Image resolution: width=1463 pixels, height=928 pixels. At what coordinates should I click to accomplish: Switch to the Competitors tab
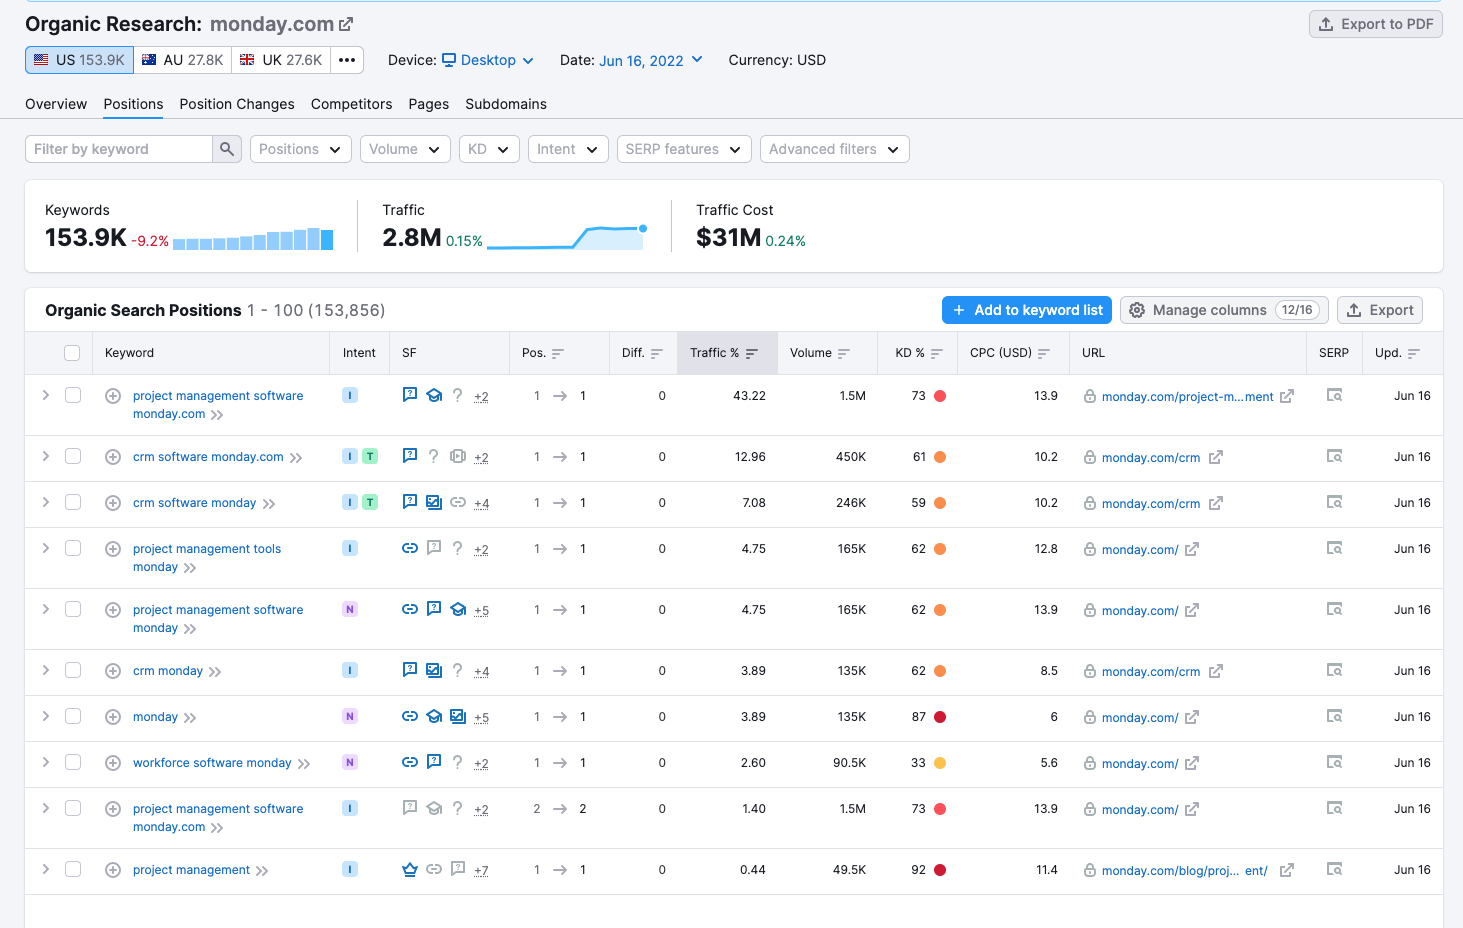[351, 104]
